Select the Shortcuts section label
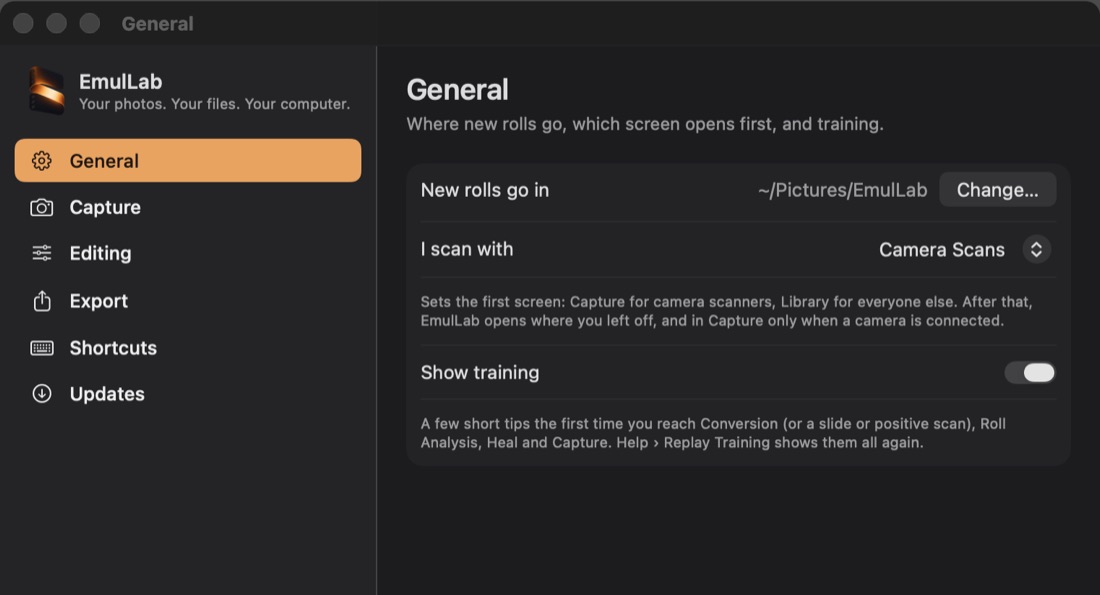 (113, 347)
